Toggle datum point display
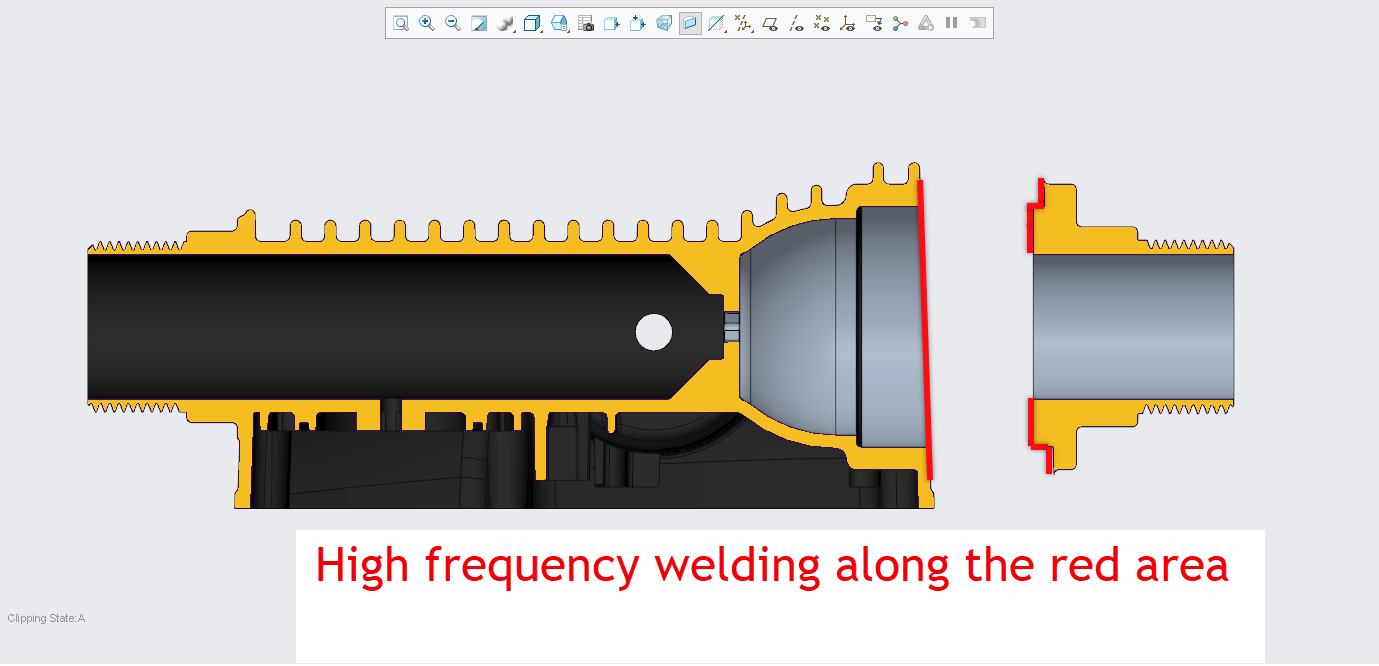1379x666 pixels. tap(822, 23)
